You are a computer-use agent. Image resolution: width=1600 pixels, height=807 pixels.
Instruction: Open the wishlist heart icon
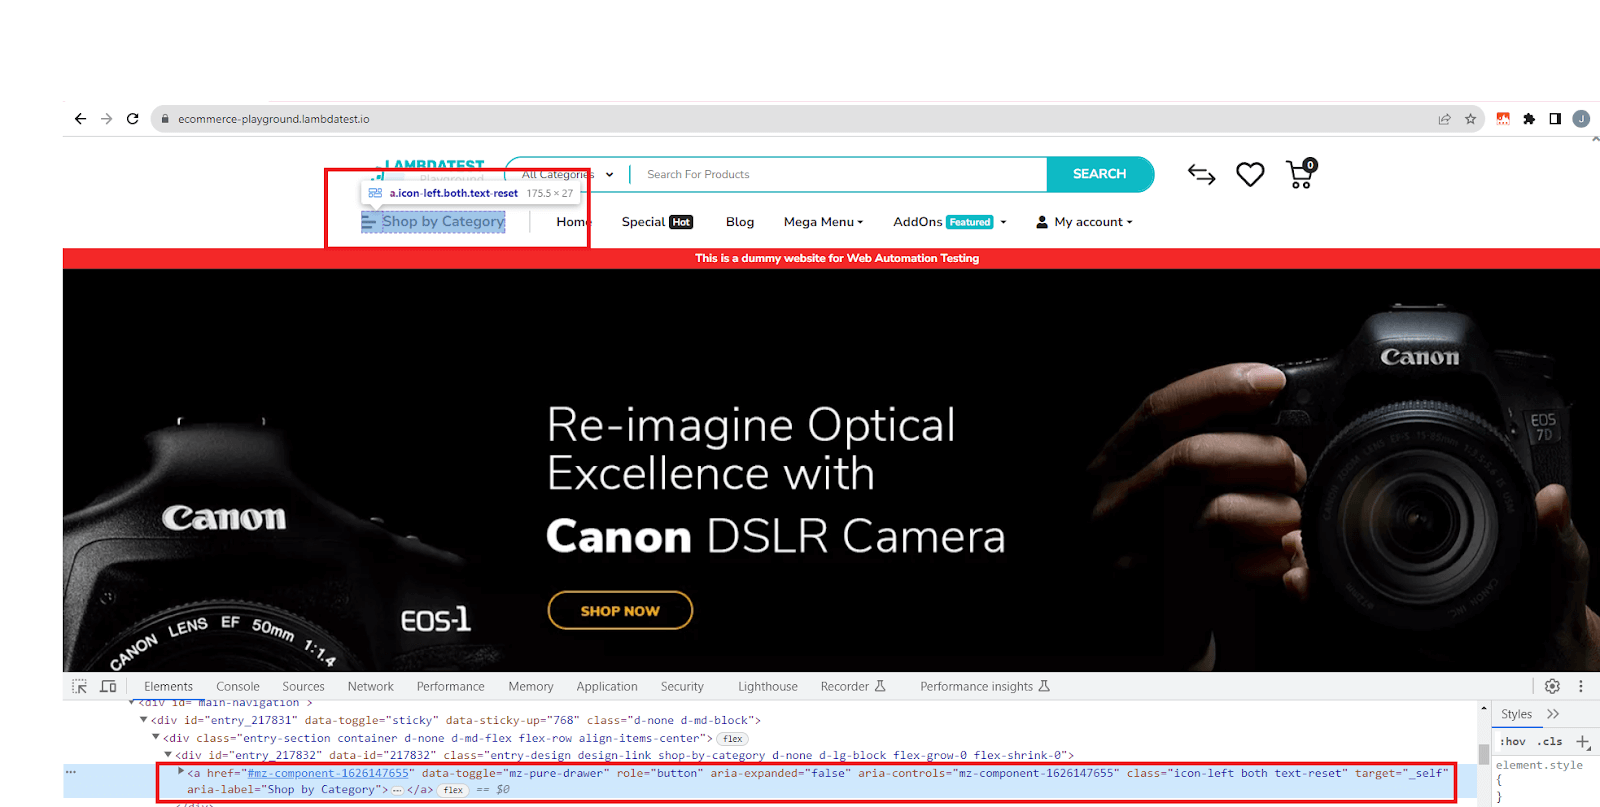[1250, 174]
